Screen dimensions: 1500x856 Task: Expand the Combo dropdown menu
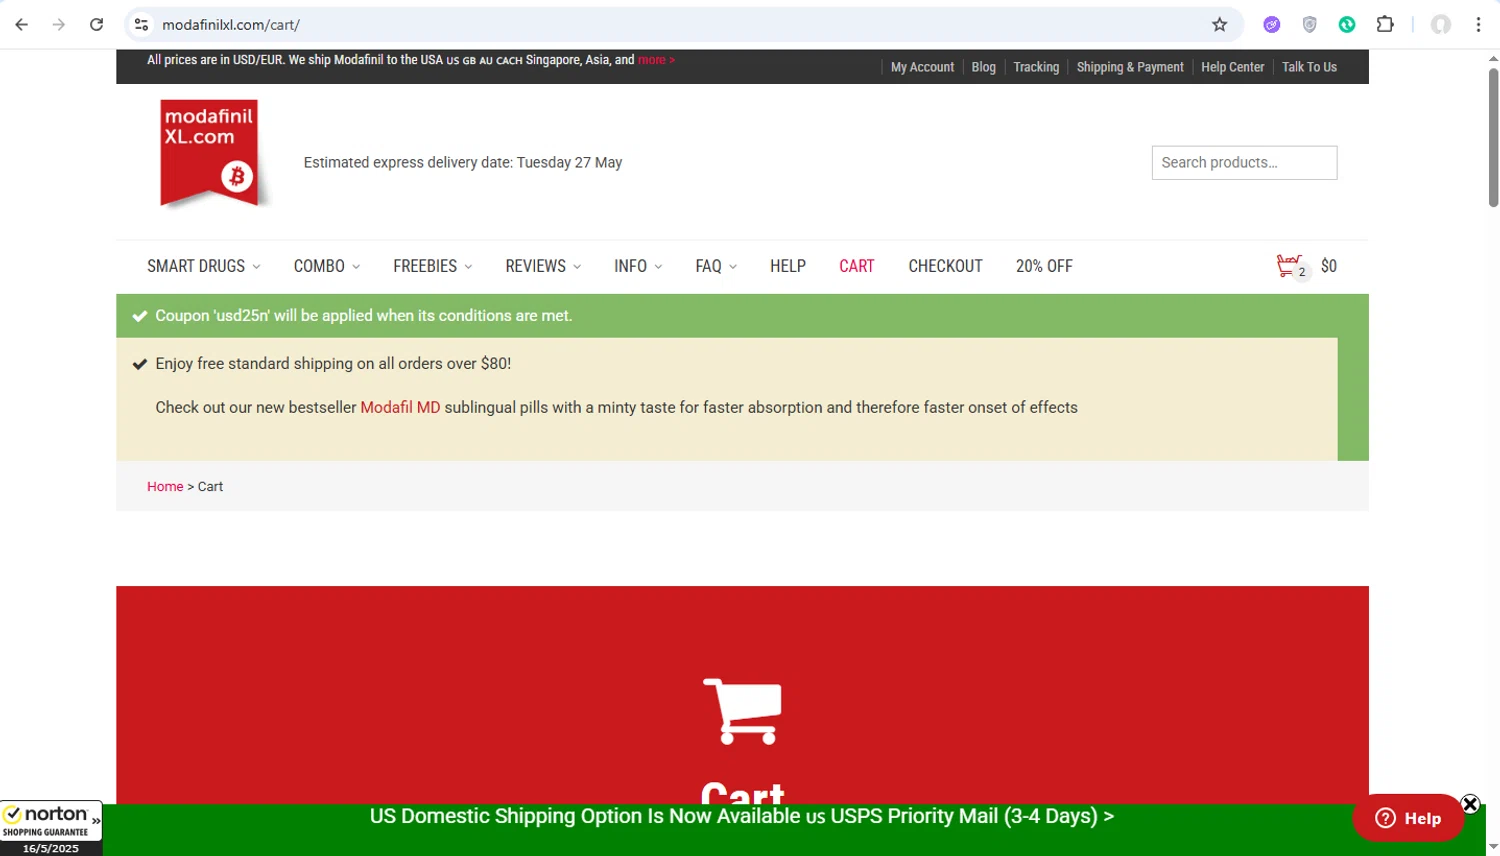click(327, 266)
